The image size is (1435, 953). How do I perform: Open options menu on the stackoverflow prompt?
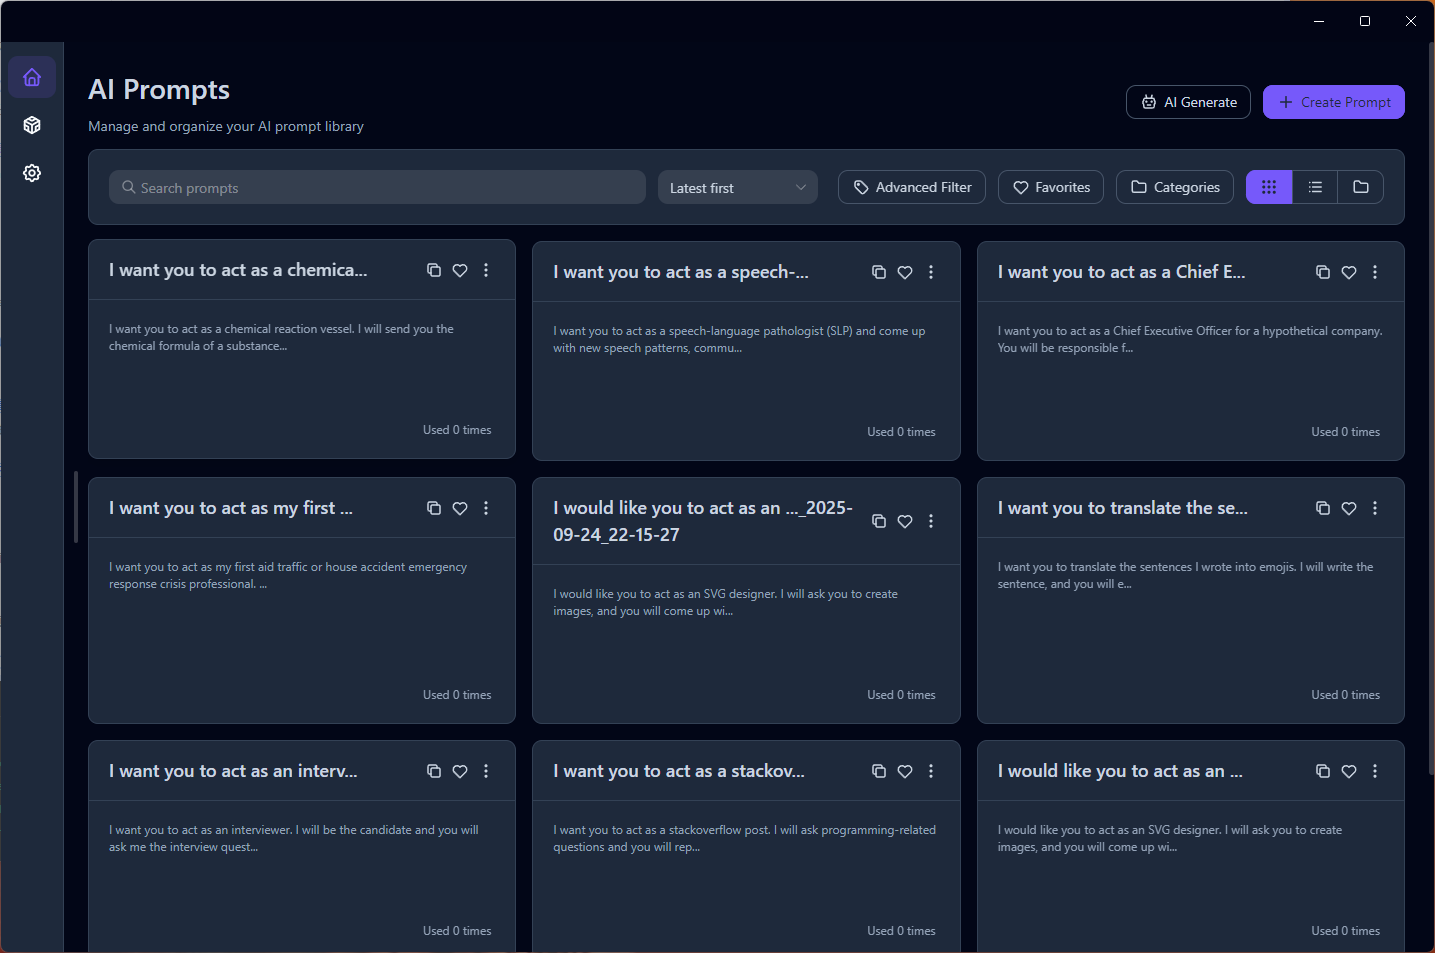pos(931,771)
